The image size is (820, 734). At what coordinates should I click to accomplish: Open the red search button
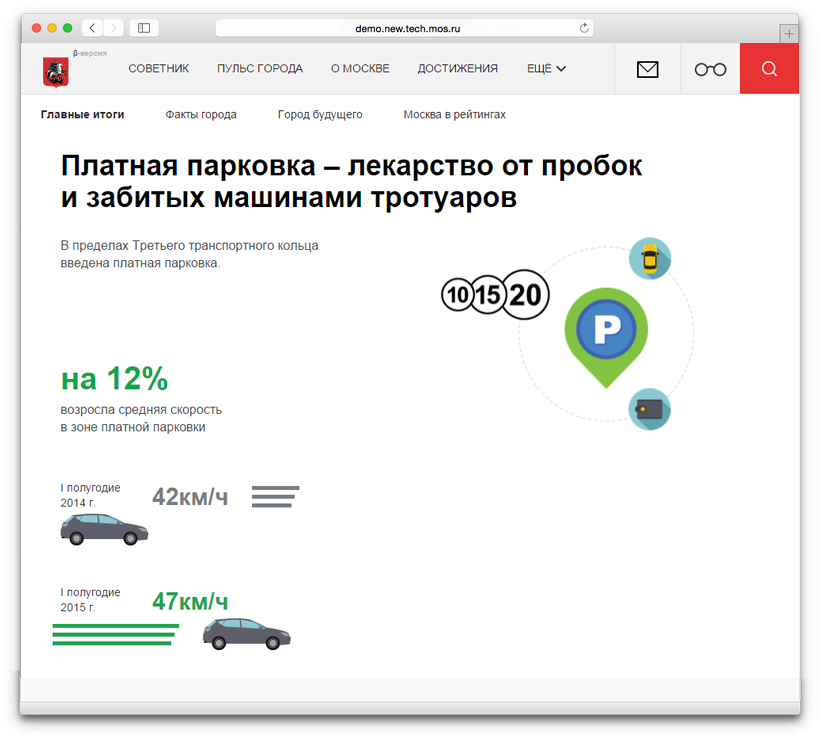tap(769, 68)
